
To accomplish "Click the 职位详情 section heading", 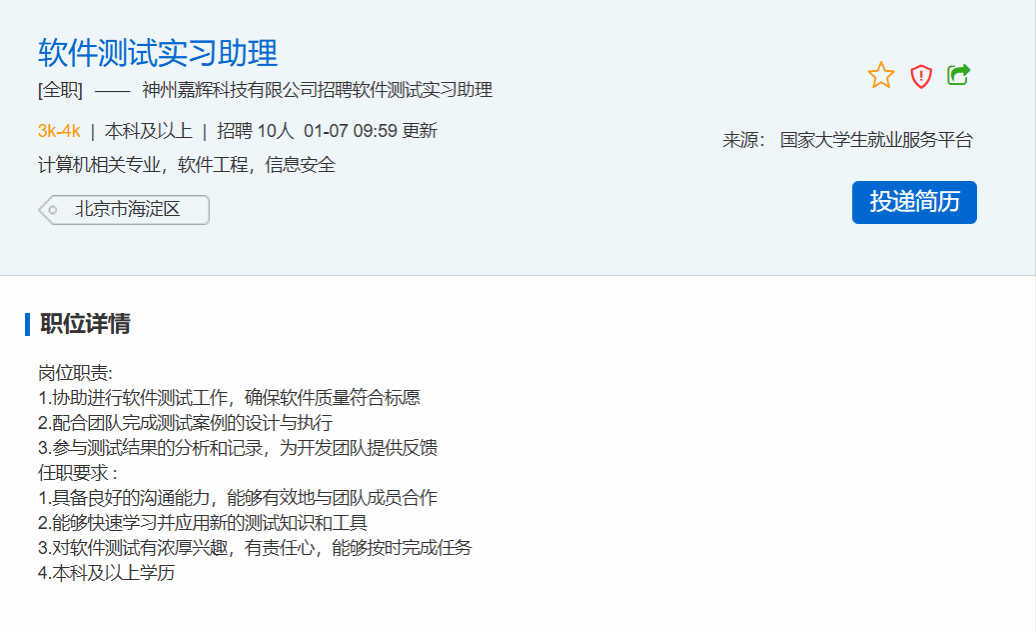I will click(85, 324).
